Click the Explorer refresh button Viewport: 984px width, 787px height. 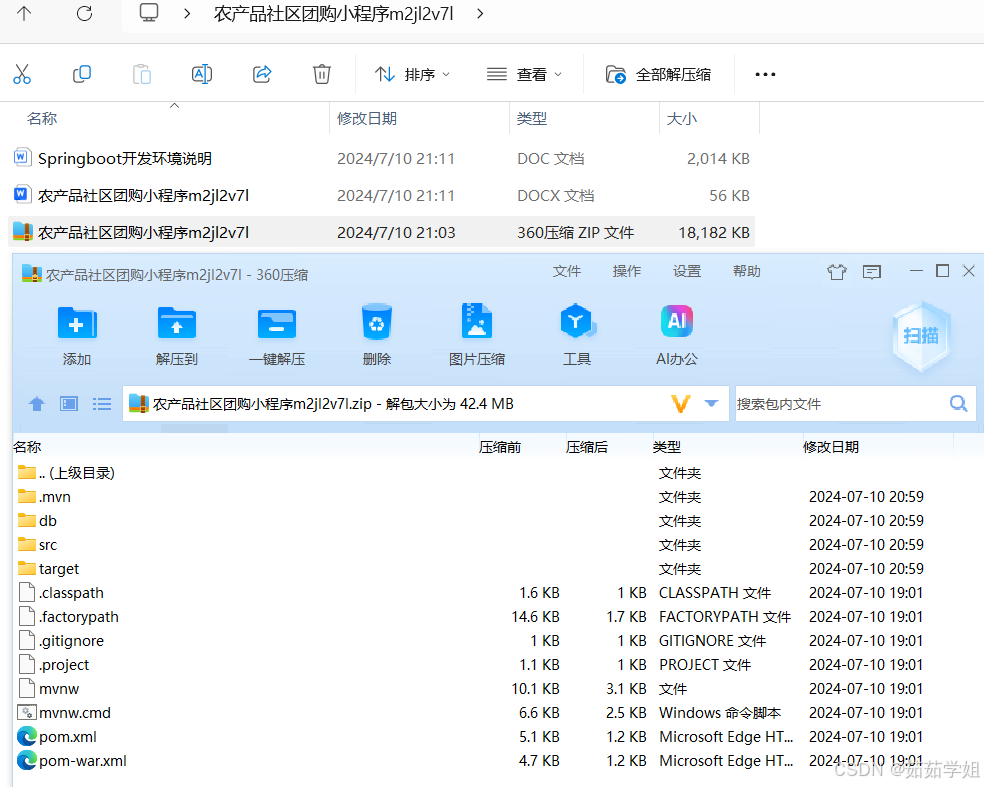tap(84, 13)
